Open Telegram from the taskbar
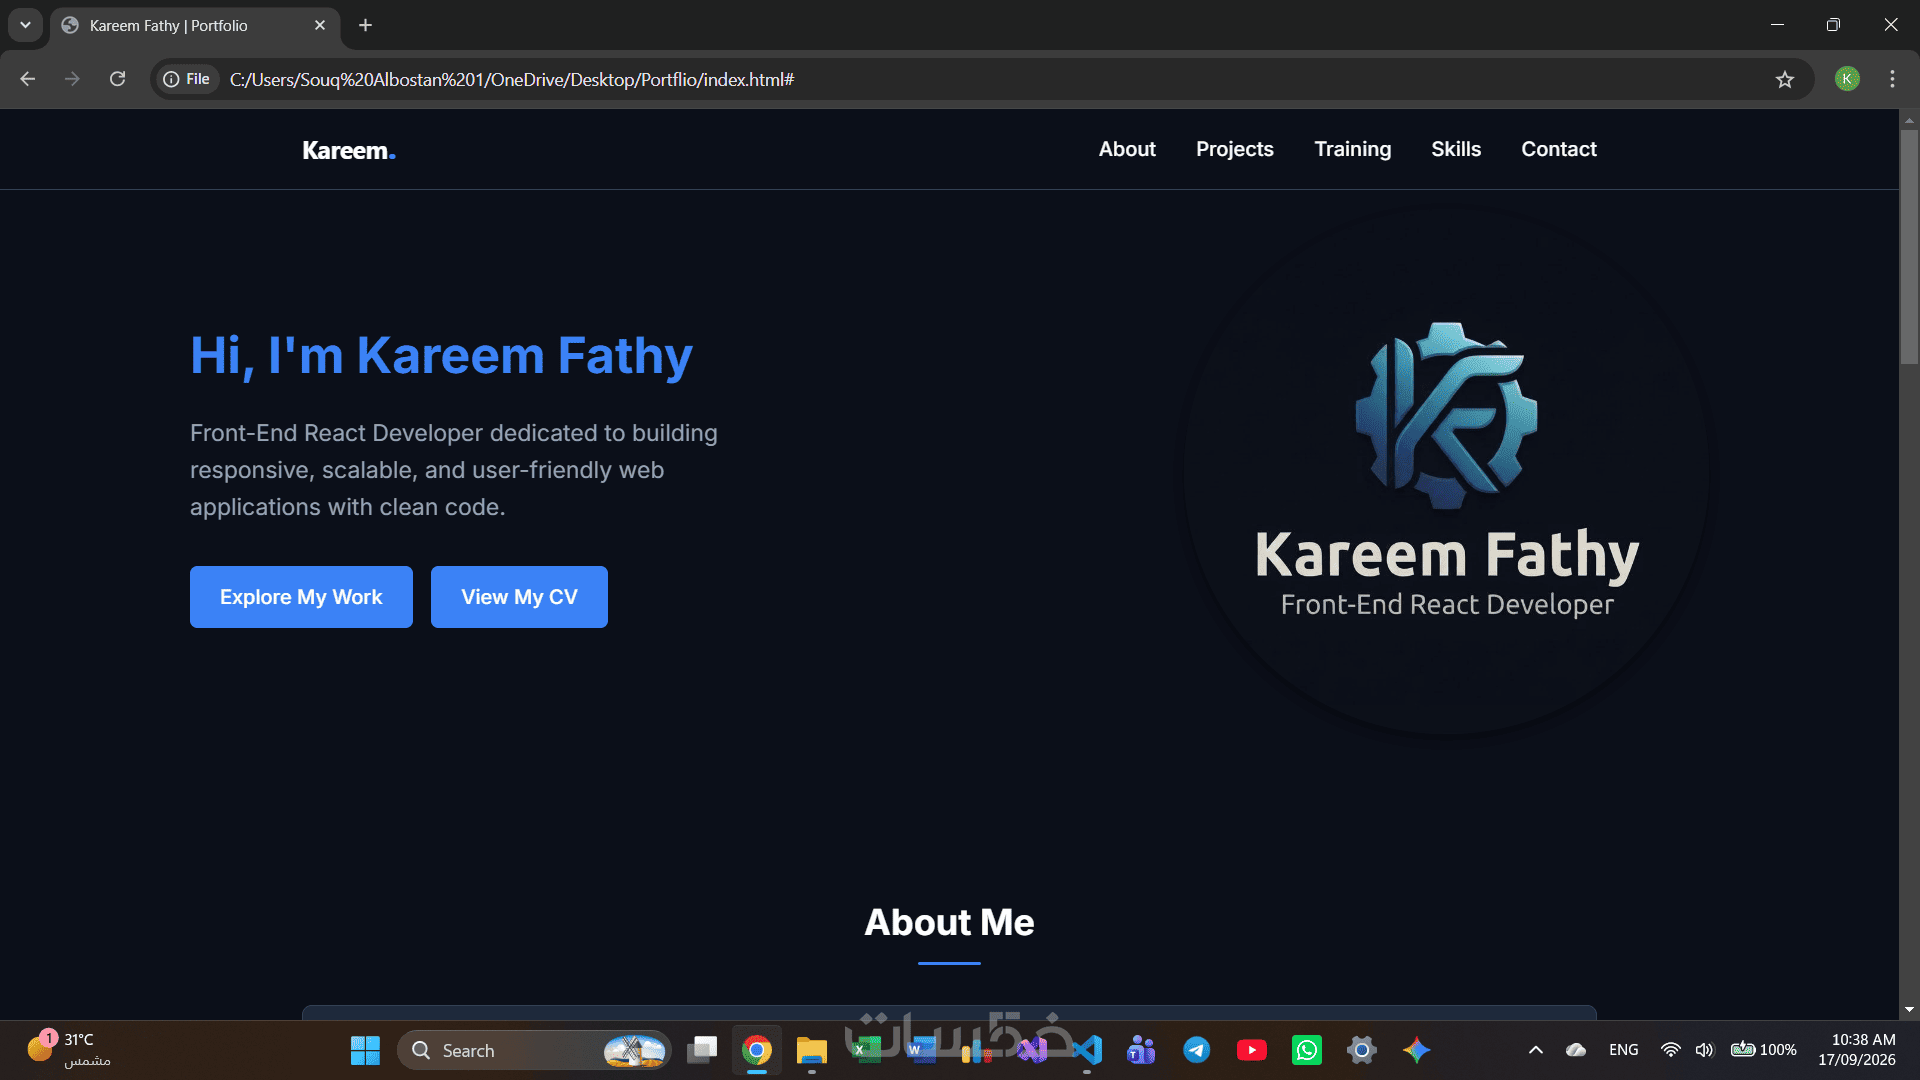 tap(1197, 1050)
